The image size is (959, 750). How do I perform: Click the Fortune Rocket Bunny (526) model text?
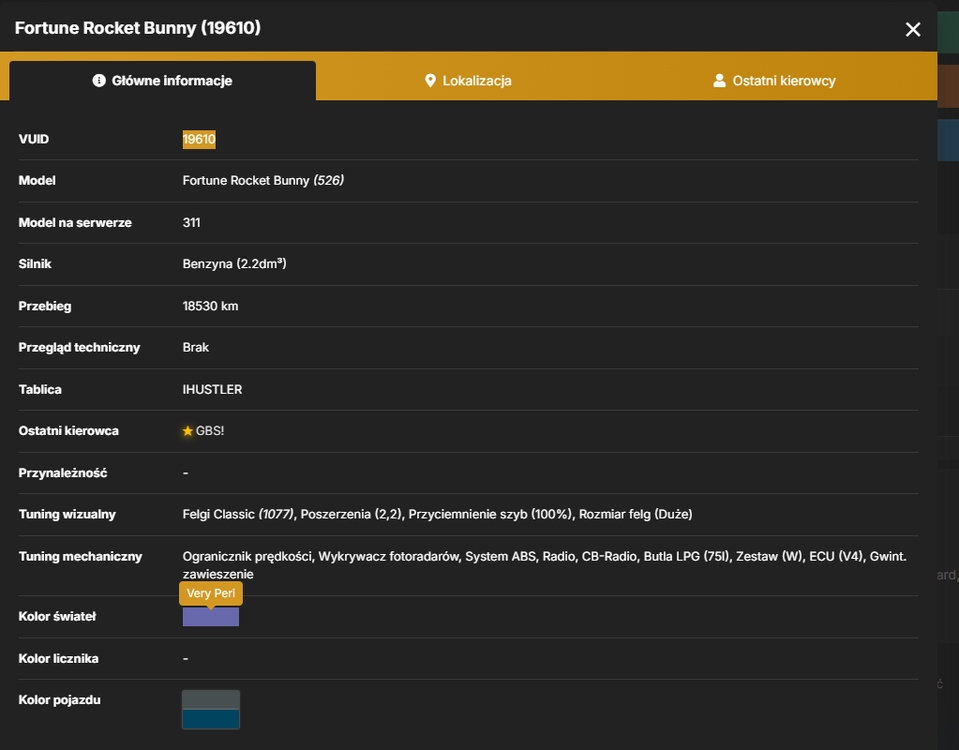tap(263, 180)
